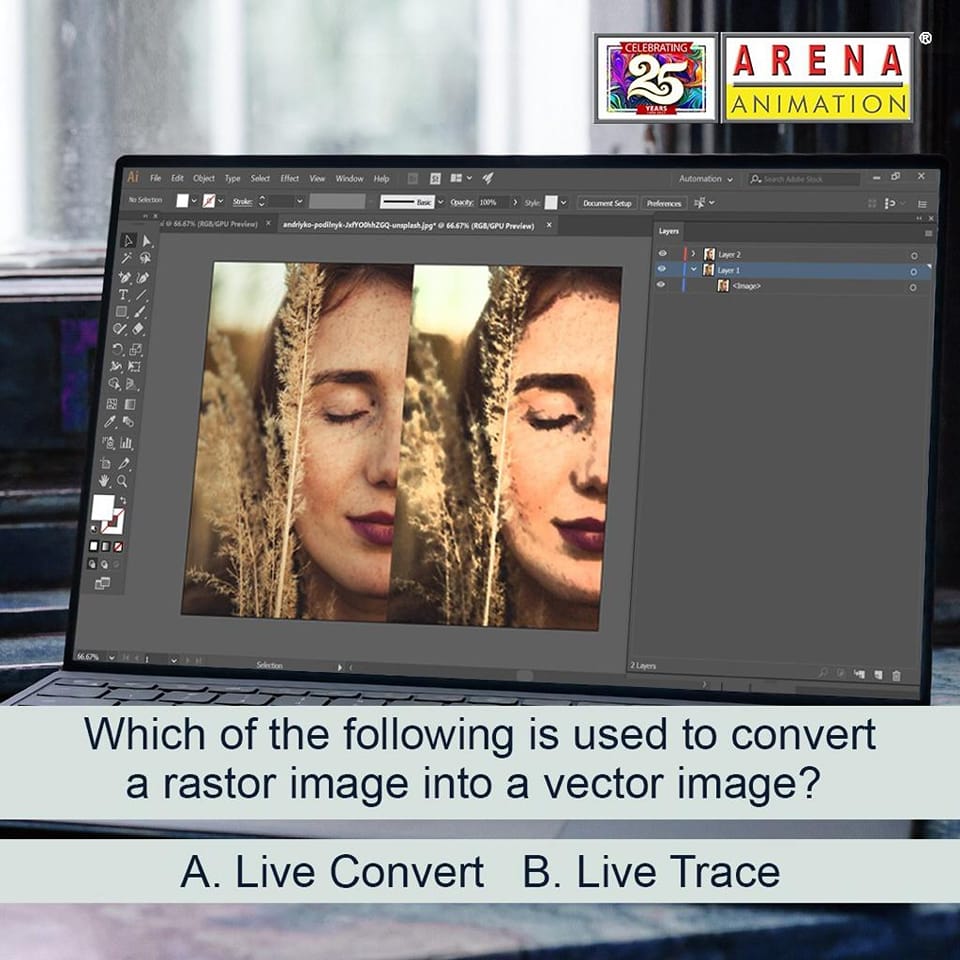Open the Effect menu

click(290, 178)
